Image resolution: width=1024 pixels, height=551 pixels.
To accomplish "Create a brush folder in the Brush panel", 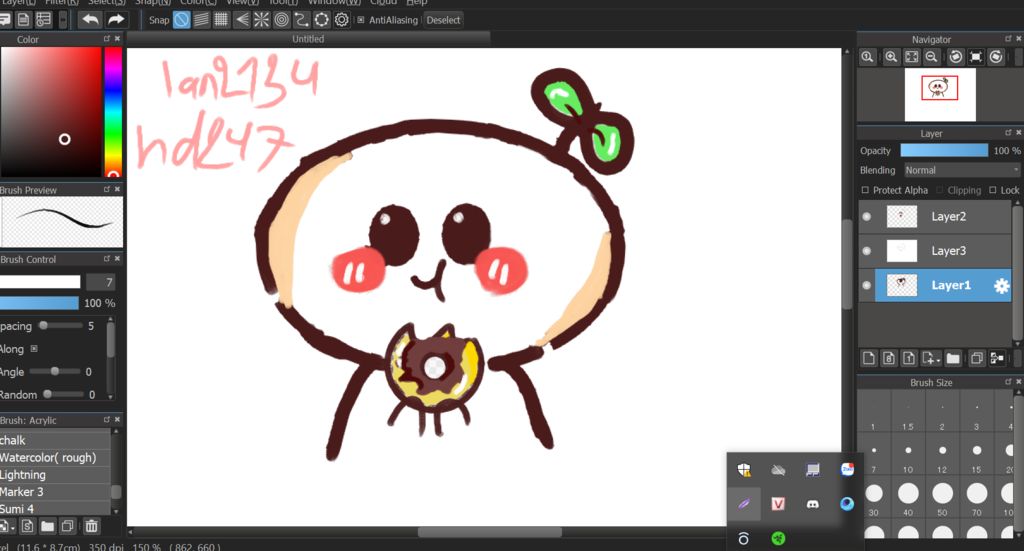I will [x=48, y=526].
